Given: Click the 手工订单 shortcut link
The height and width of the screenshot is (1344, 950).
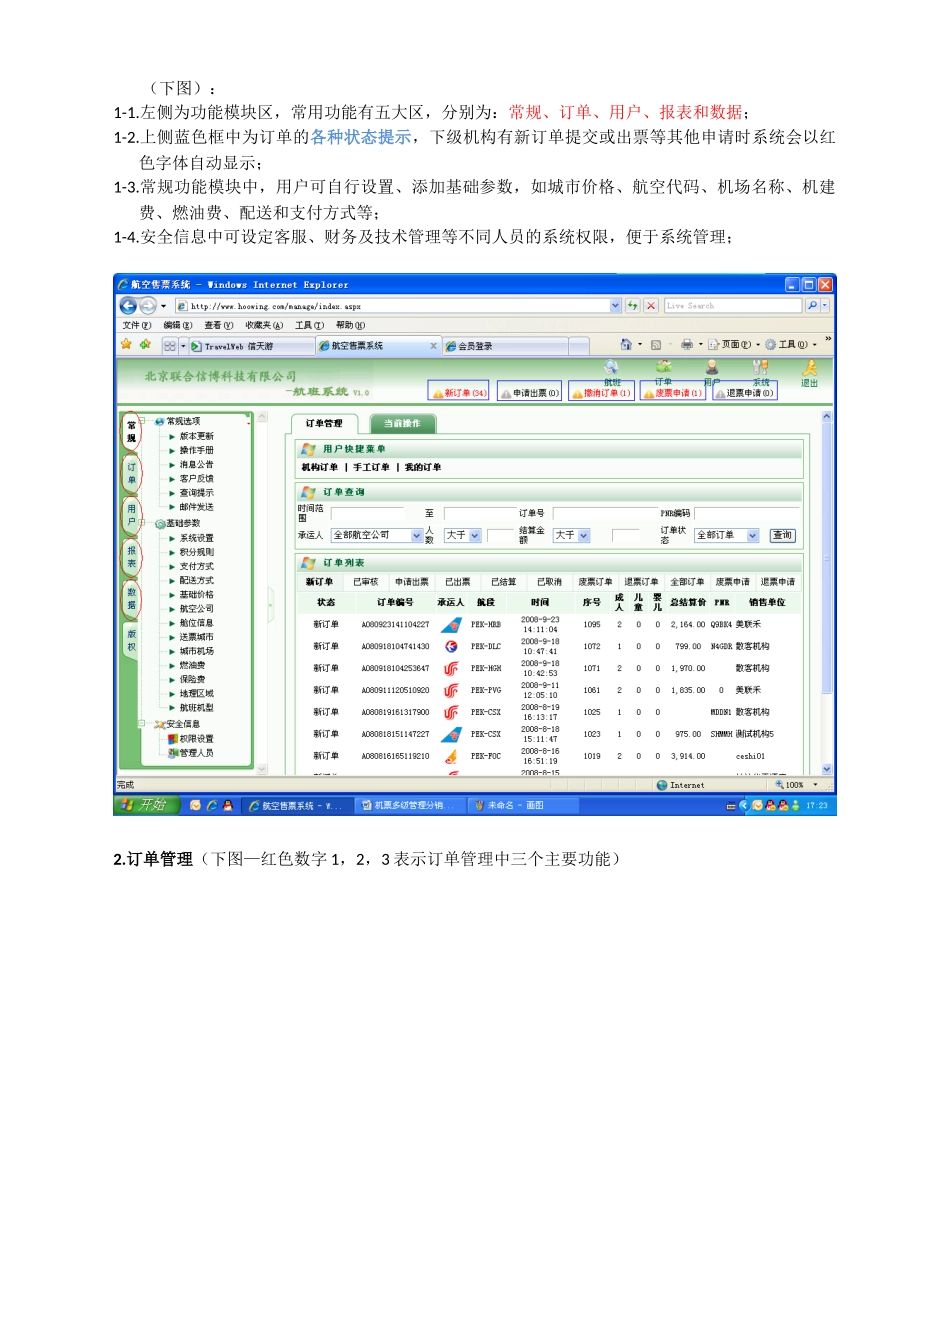Looking at the screenshot, I should pyautogui.click(x=371, y=468).
